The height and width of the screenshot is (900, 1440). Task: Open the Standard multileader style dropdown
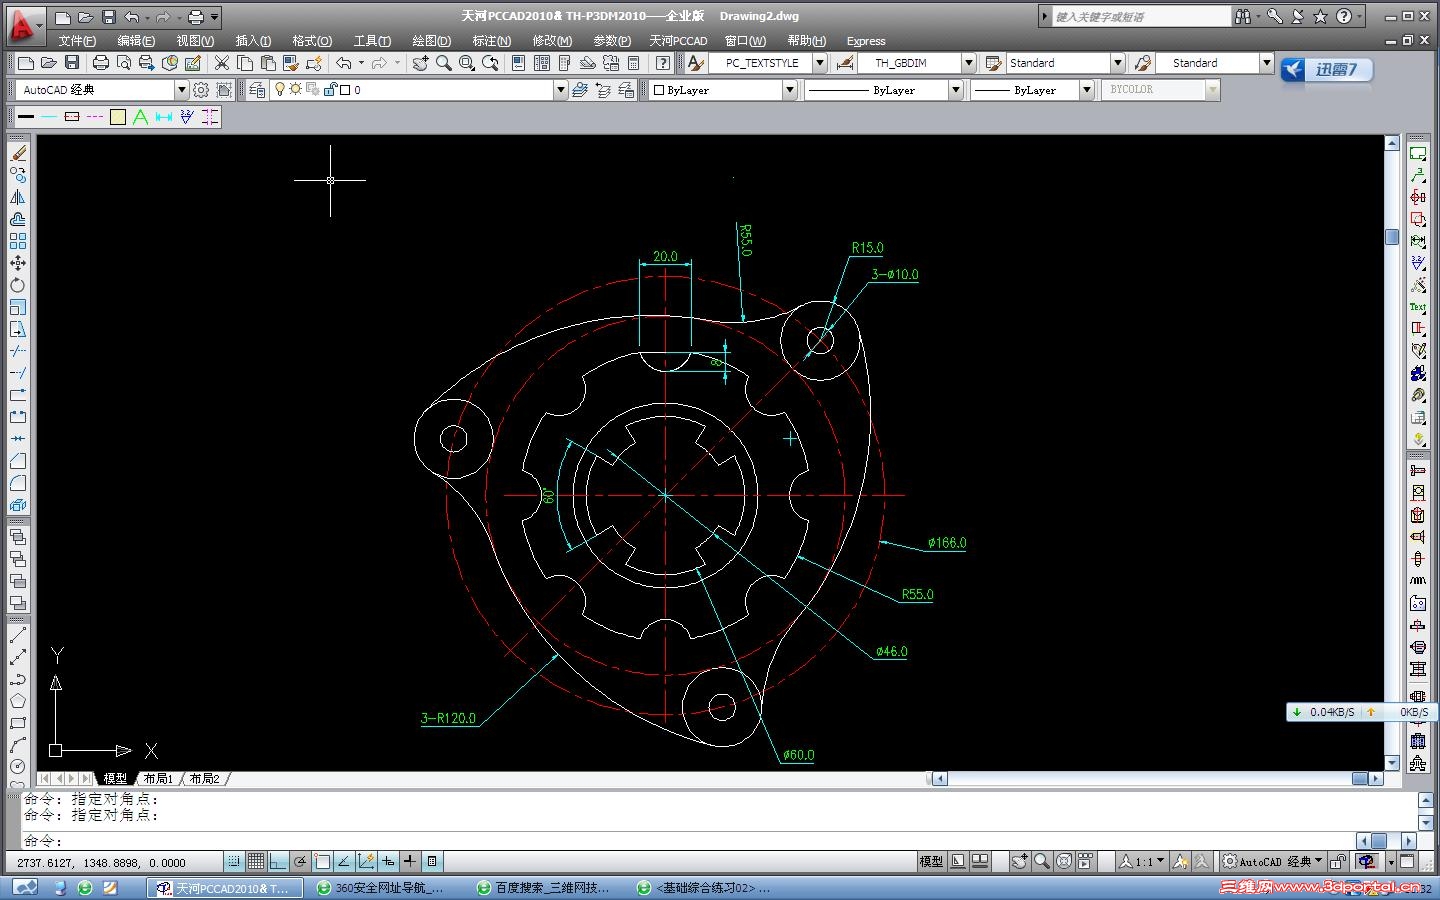point(1214,63)
